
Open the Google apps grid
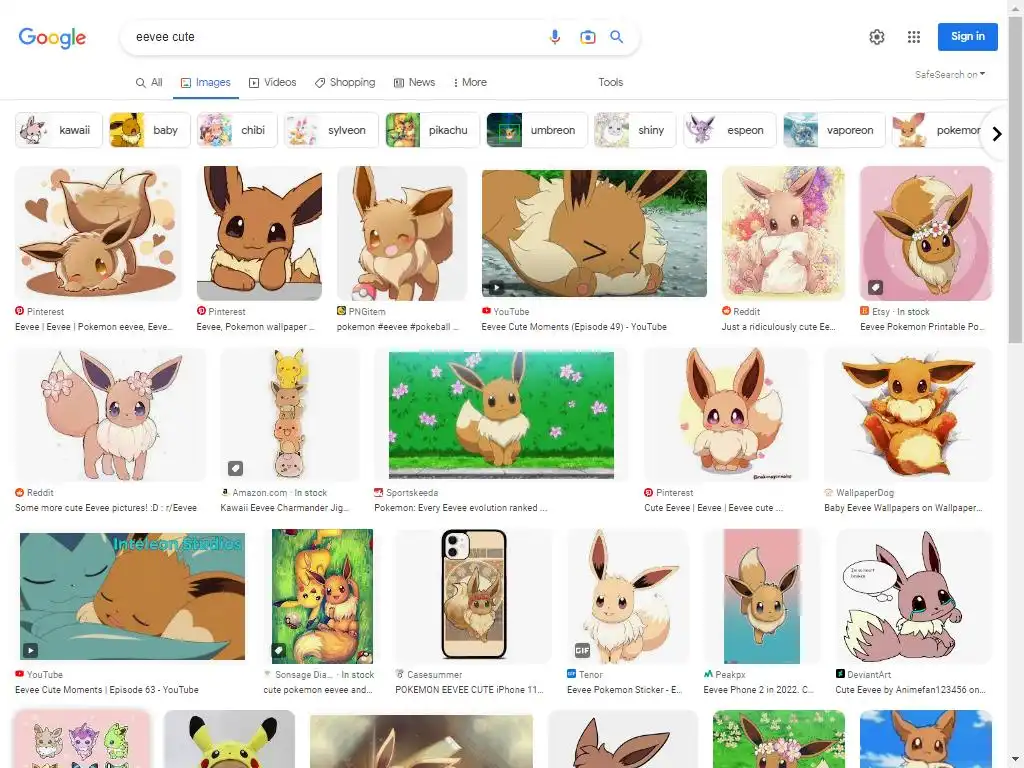(x=914, y=37)
